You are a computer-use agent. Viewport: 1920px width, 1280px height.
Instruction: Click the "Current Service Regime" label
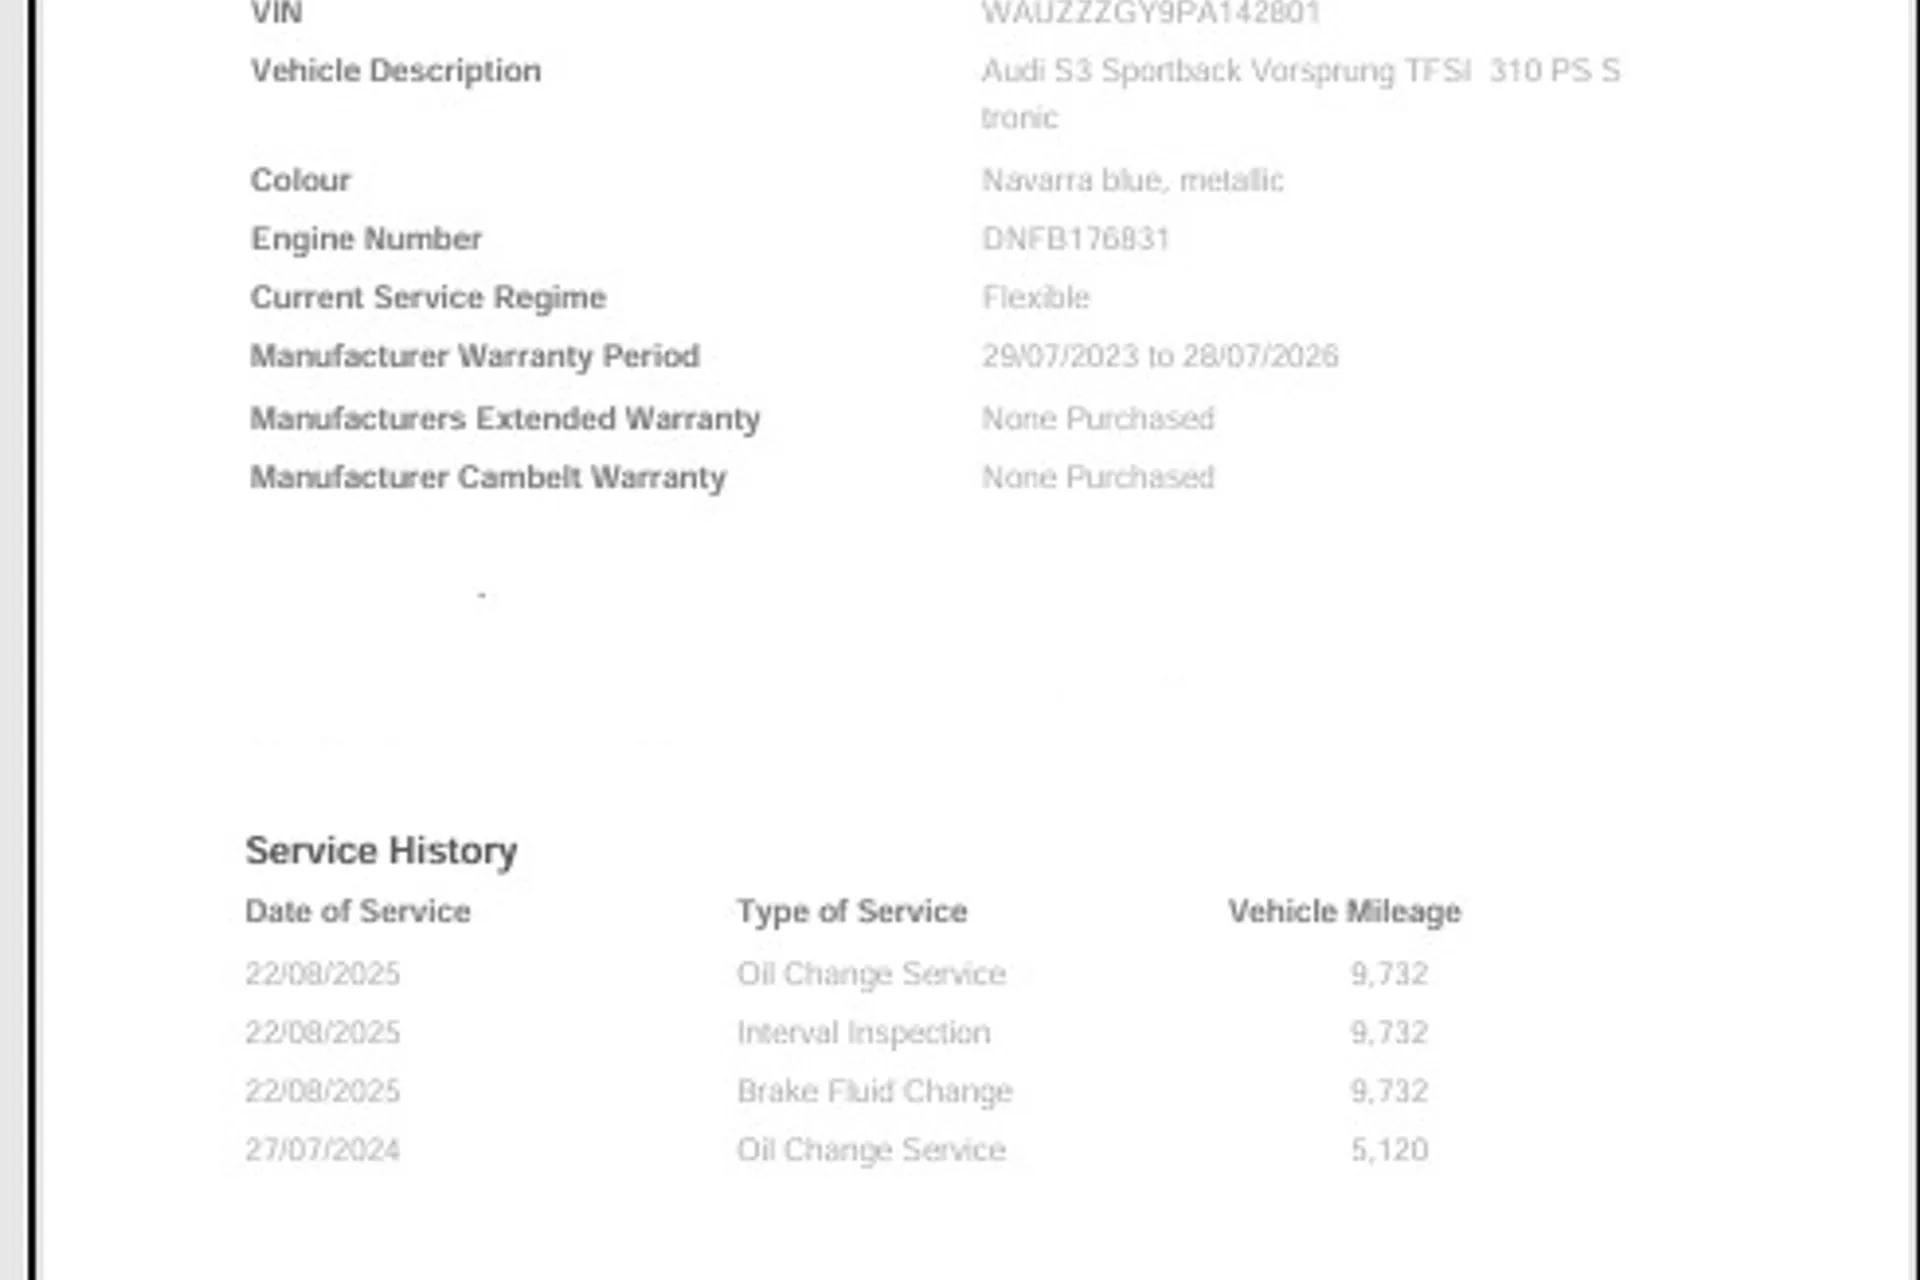click(428, 298)
